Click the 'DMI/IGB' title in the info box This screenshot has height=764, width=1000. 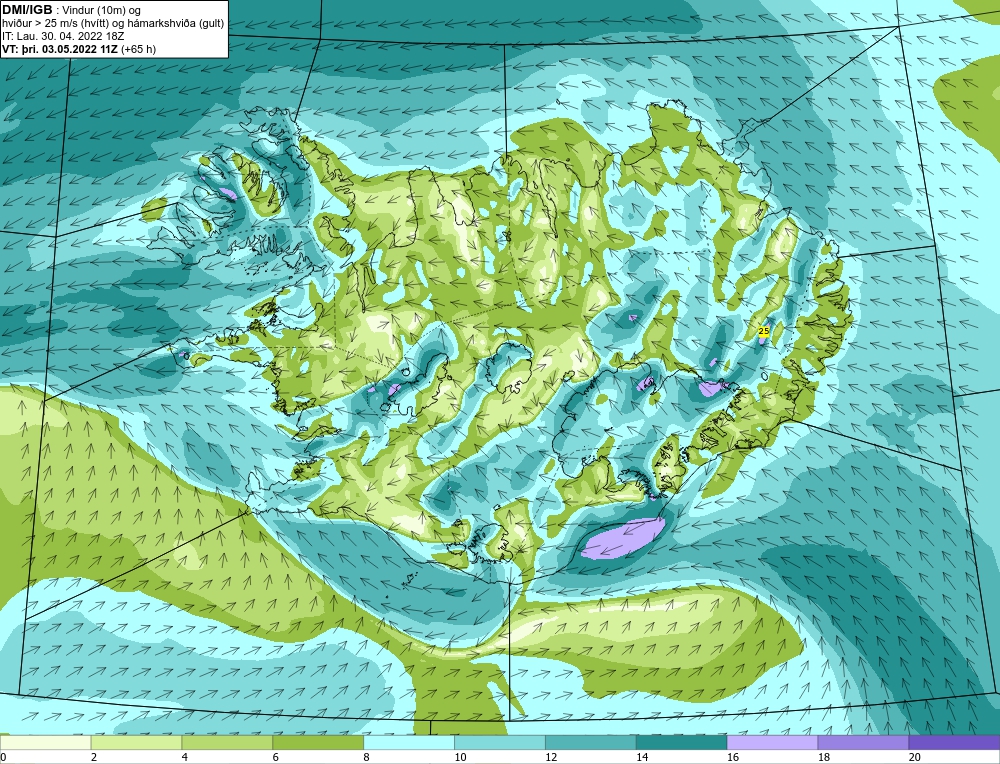click(27, 10)
